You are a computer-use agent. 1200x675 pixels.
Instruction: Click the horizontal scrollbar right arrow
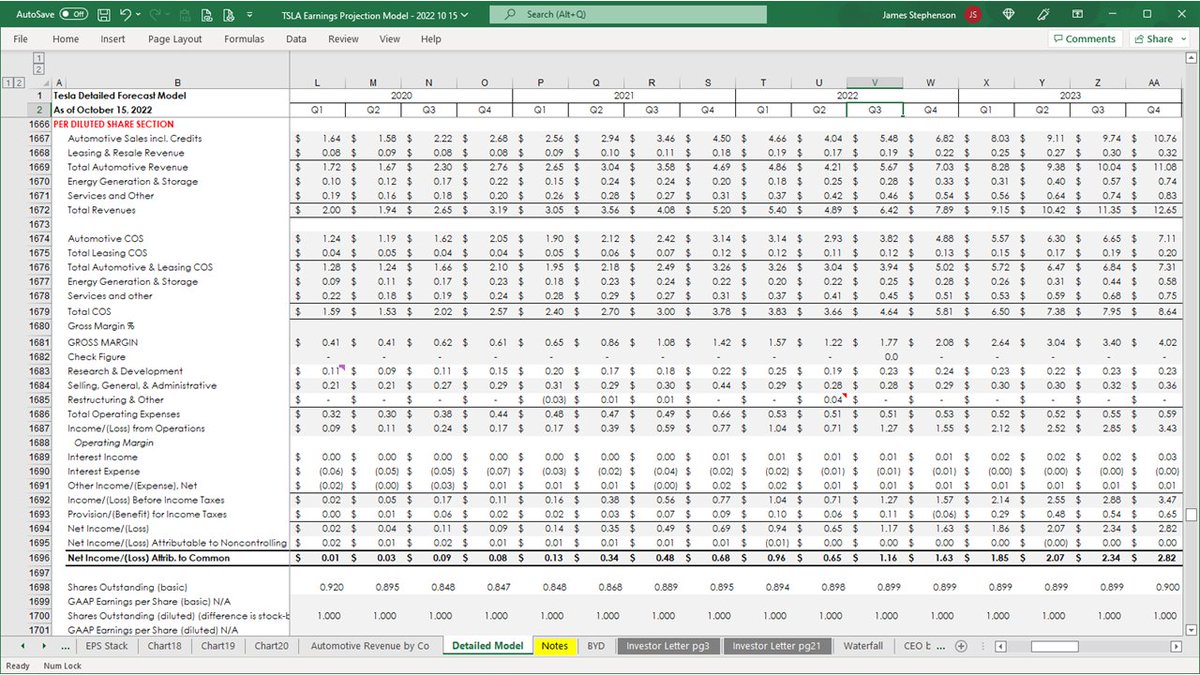(x=1175, y=646)
